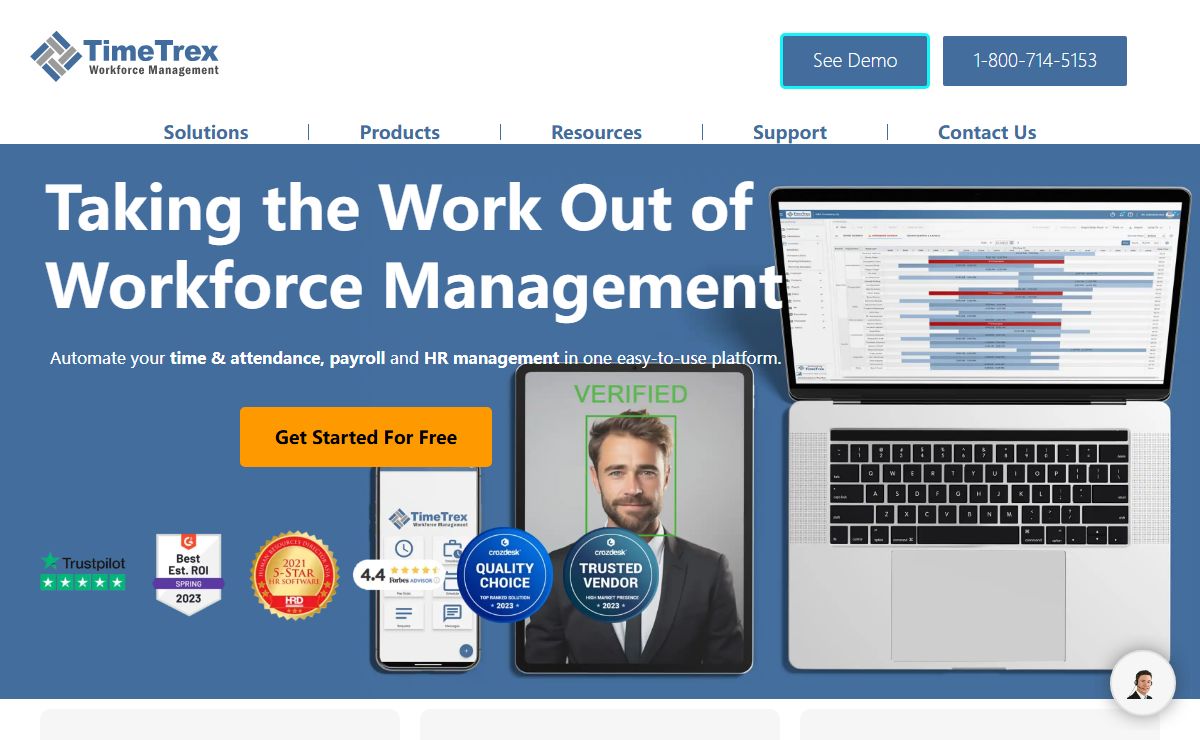This screenshot has height=740, width=1200.
Task: Click the laptop scheduling screenshot image
Action: click(979, 295)
